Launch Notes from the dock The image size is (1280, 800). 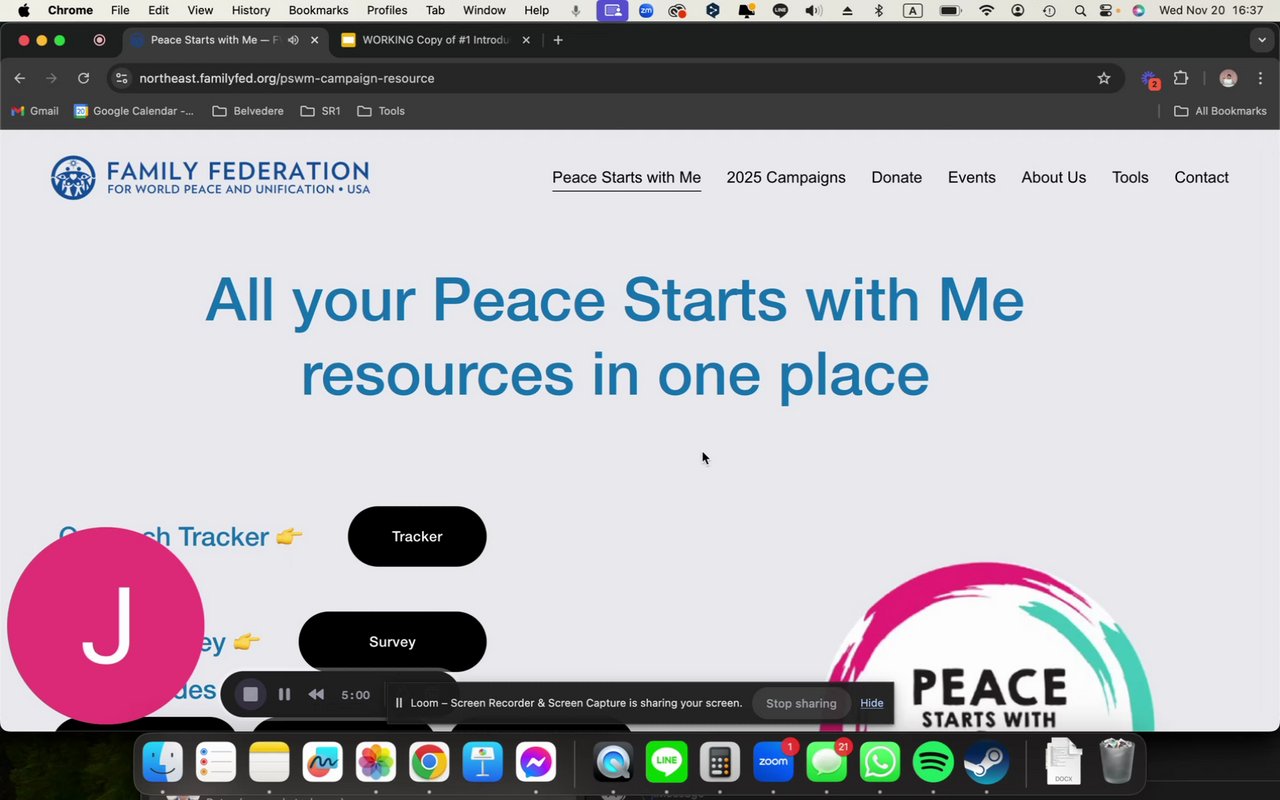pos(269,763)
